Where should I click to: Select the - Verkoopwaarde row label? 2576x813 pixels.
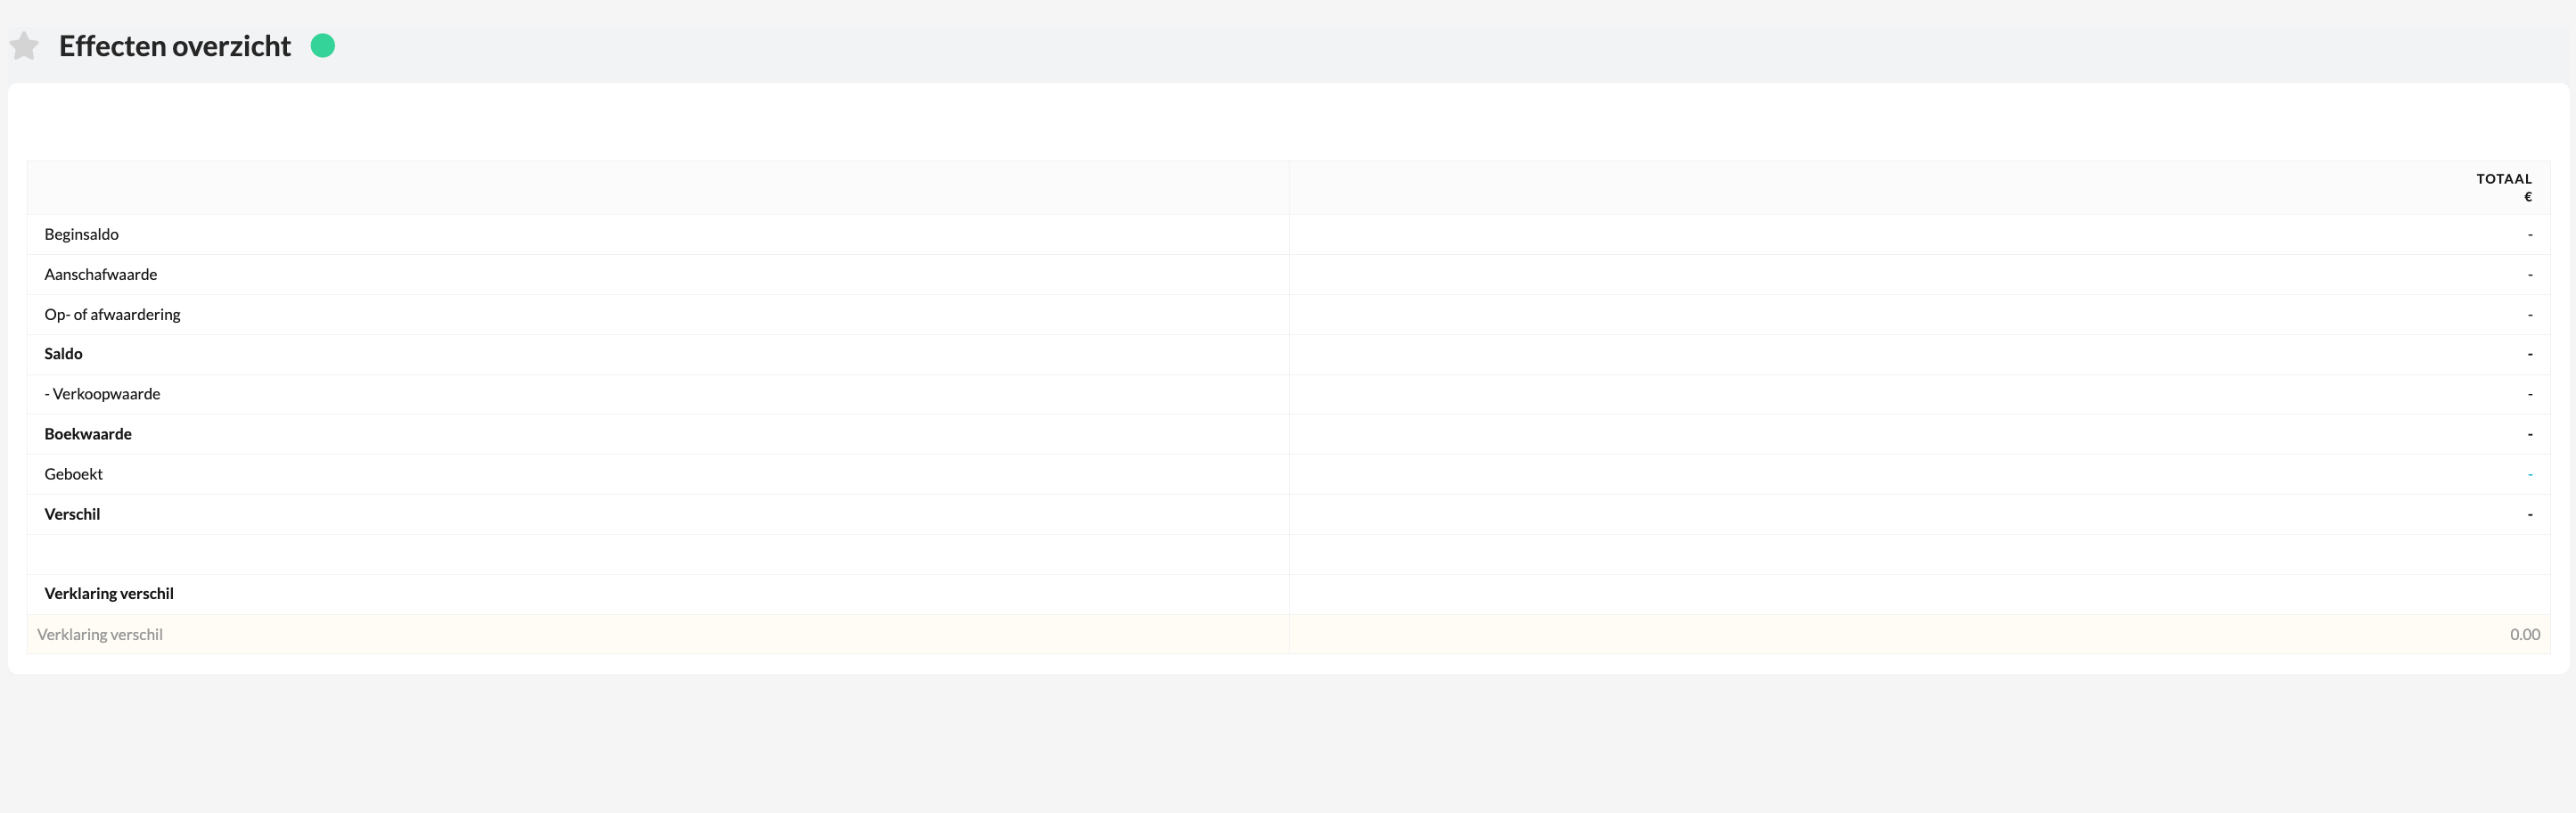point(102,394)
